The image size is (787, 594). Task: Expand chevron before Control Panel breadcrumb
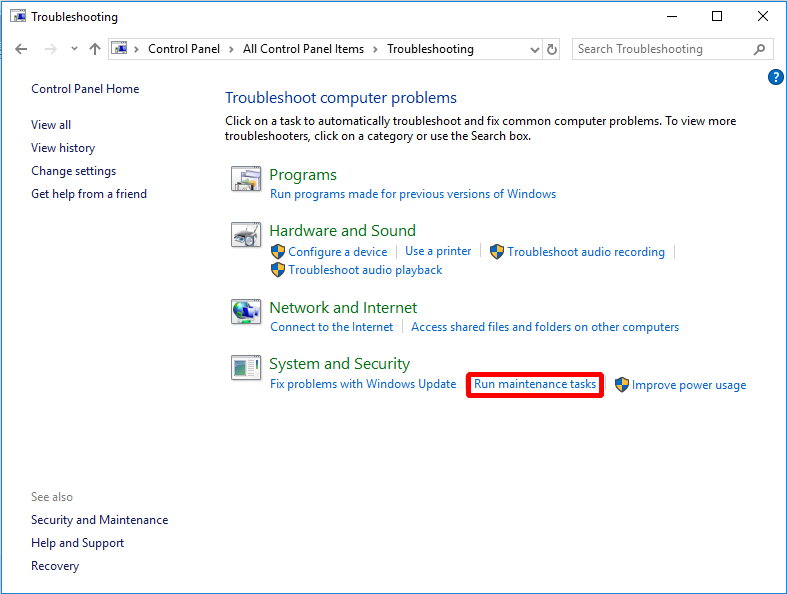[x=136, y=49]
